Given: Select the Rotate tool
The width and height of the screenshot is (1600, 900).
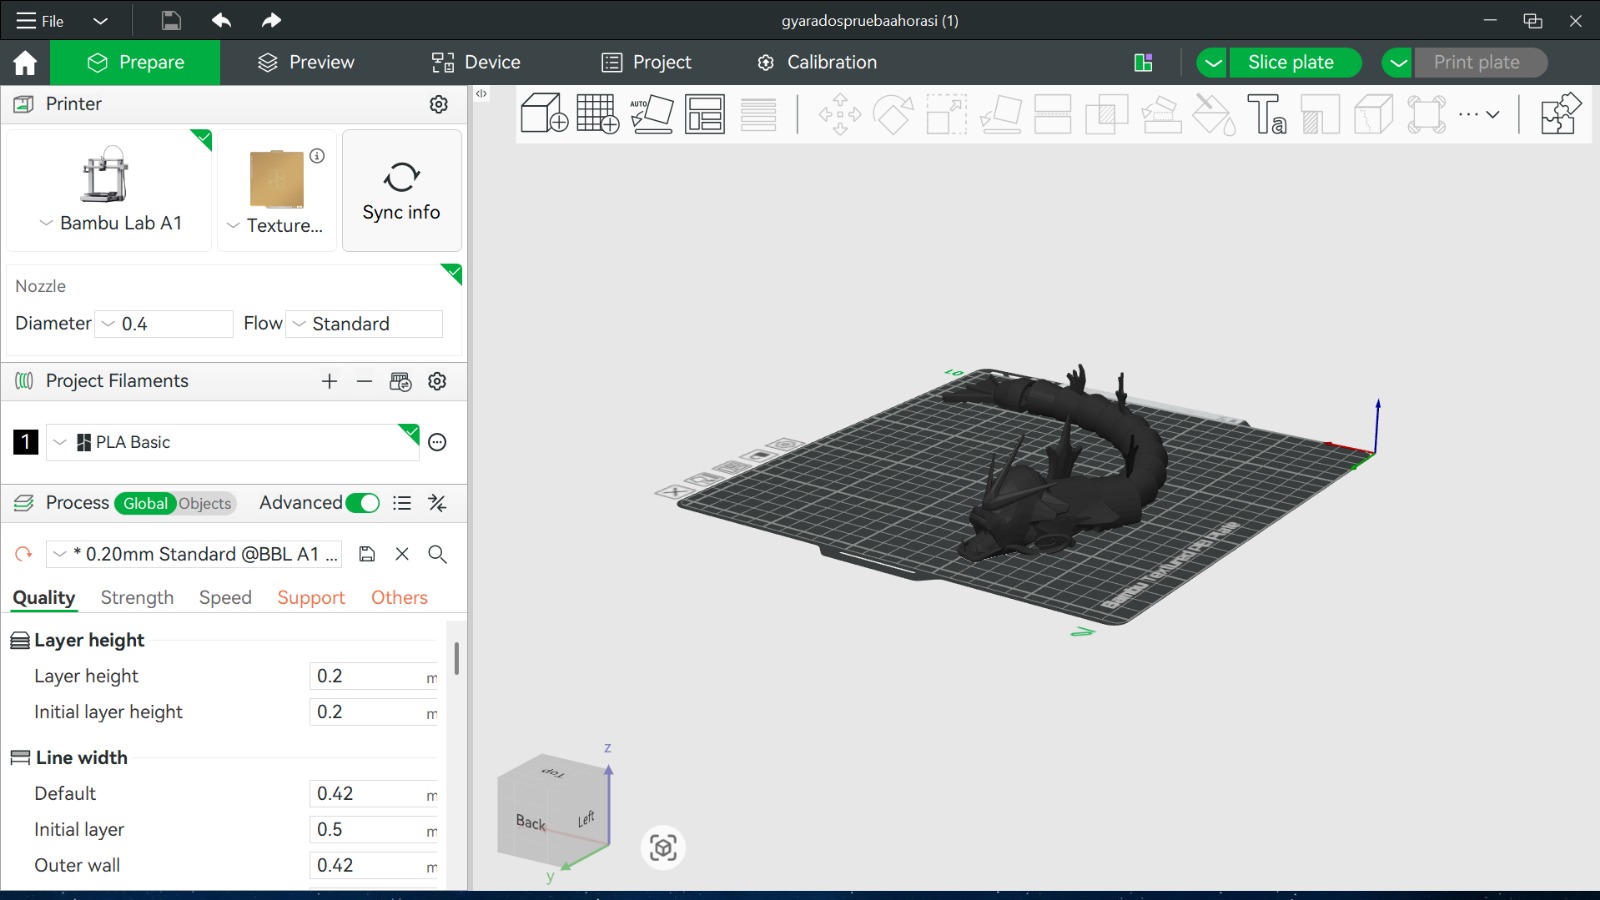Looking at the screenshot, I should tap(894, 114).
